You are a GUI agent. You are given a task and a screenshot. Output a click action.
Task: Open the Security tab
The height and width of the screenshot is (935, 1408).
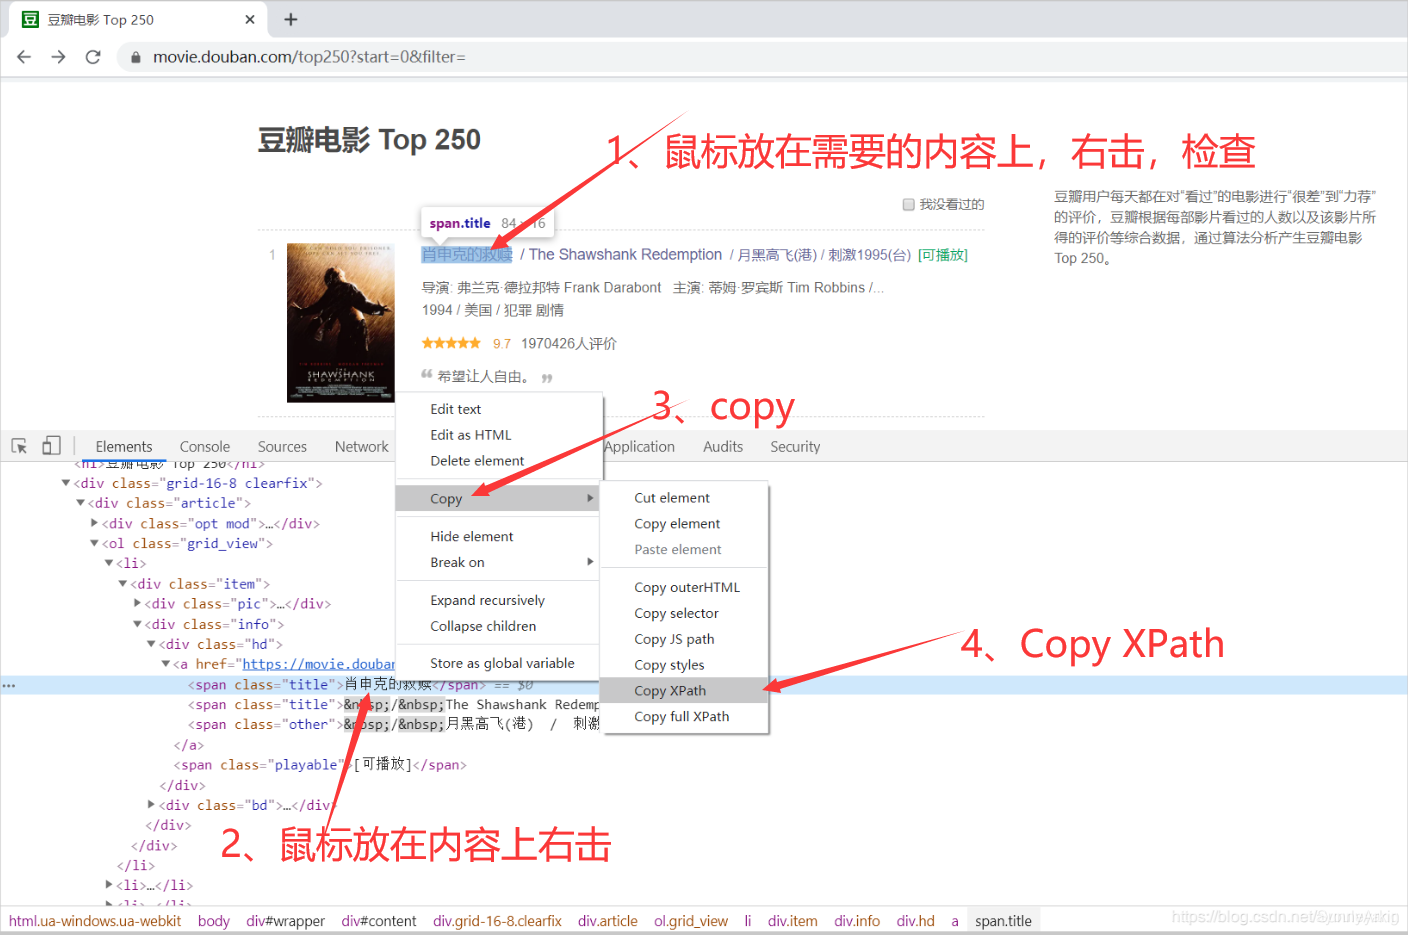tap(795, 446)
